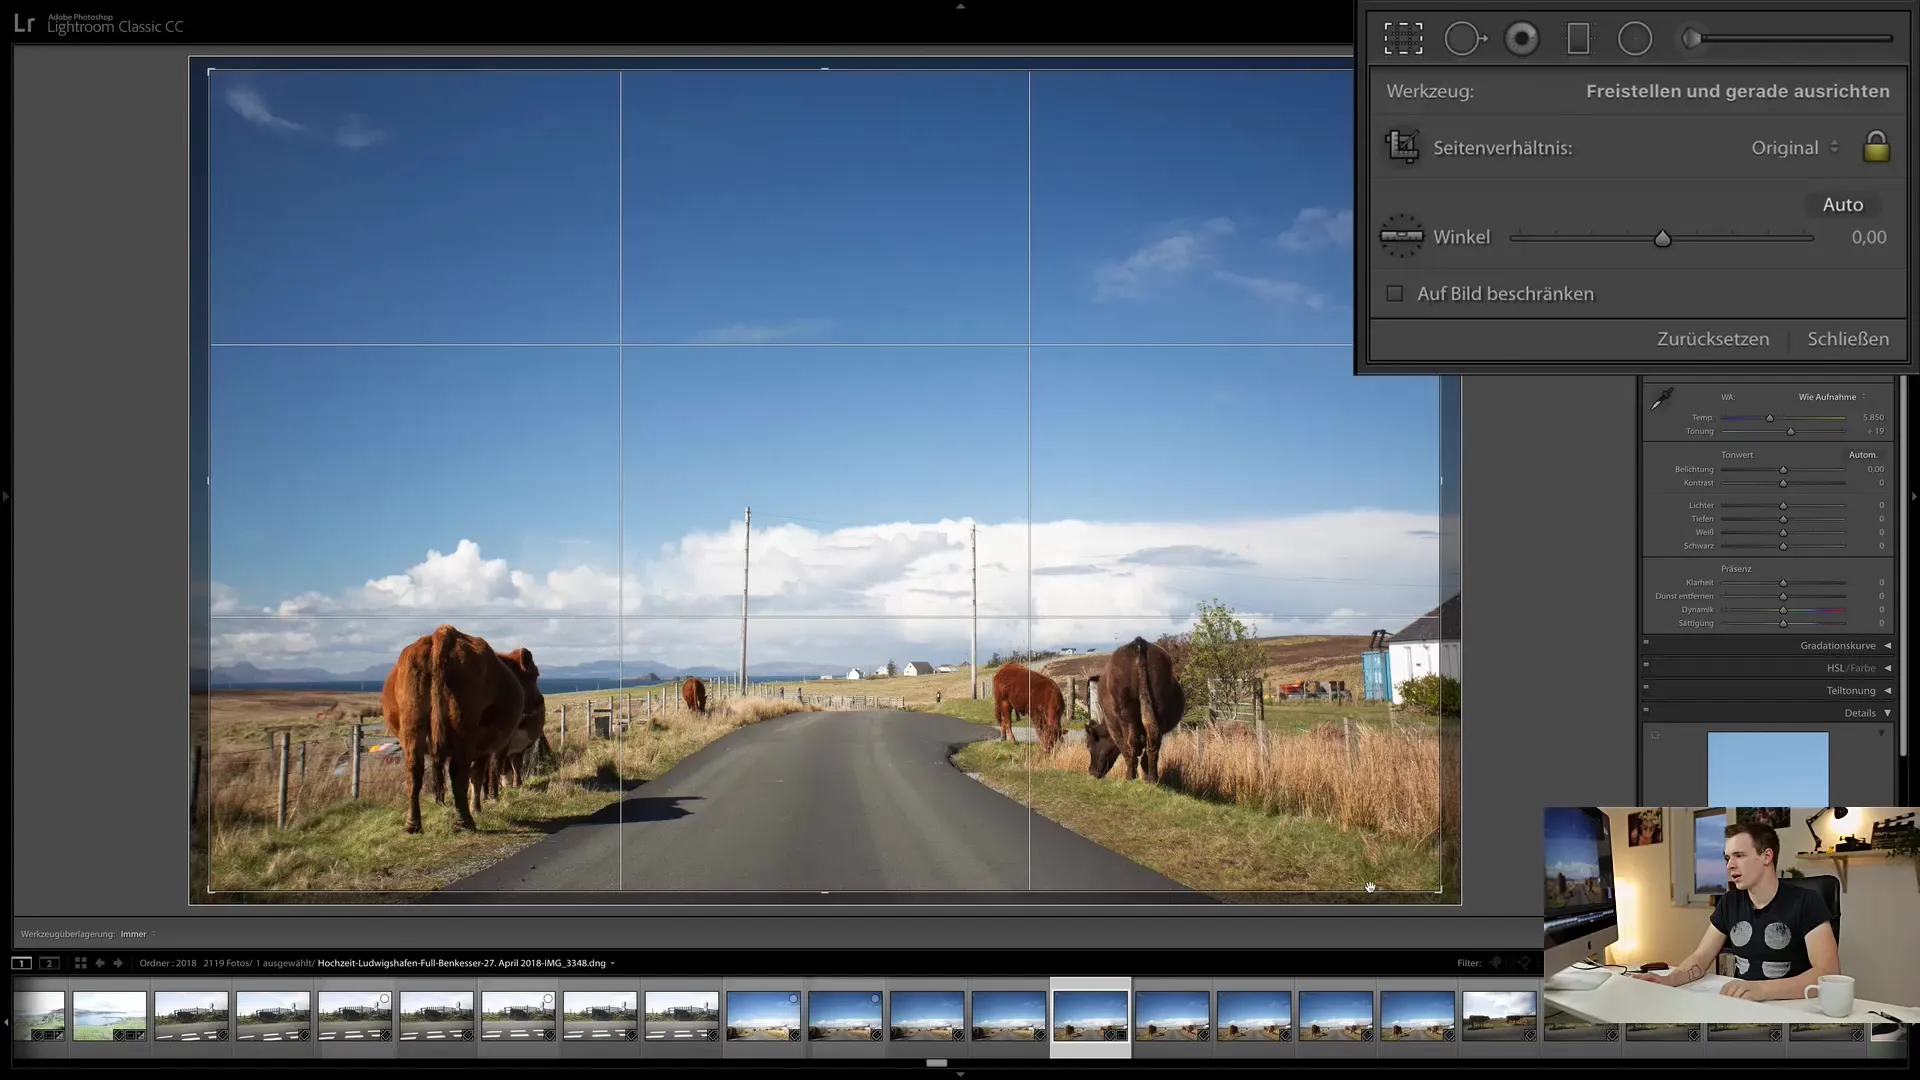This screenshot has height=1080, width=1920.
Task: Toggle the aspect ratio lock padlock
Action: coord(1876,147)
